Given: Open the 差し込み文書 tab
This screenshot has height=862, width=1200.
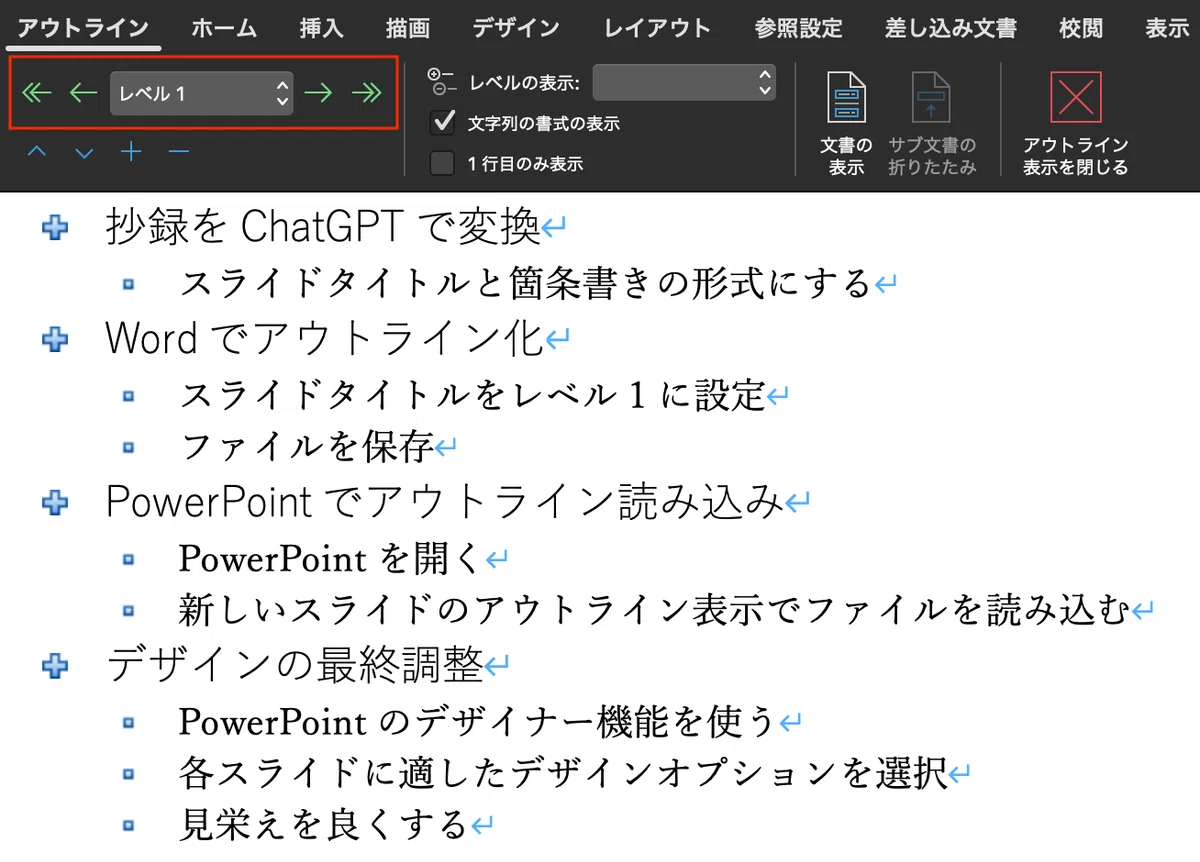Looking at the screenshot, I should click(x=950, y=28).
